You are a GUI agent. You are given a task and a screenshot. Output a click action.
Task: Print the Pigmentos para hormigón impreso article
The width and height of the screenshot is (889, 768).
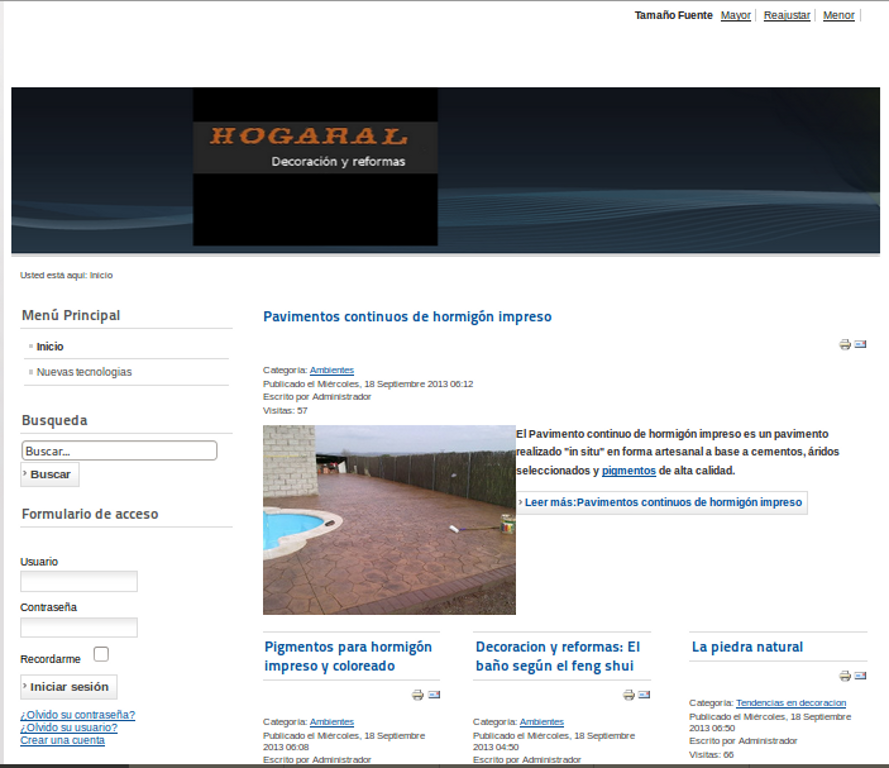tap(417, 695)
